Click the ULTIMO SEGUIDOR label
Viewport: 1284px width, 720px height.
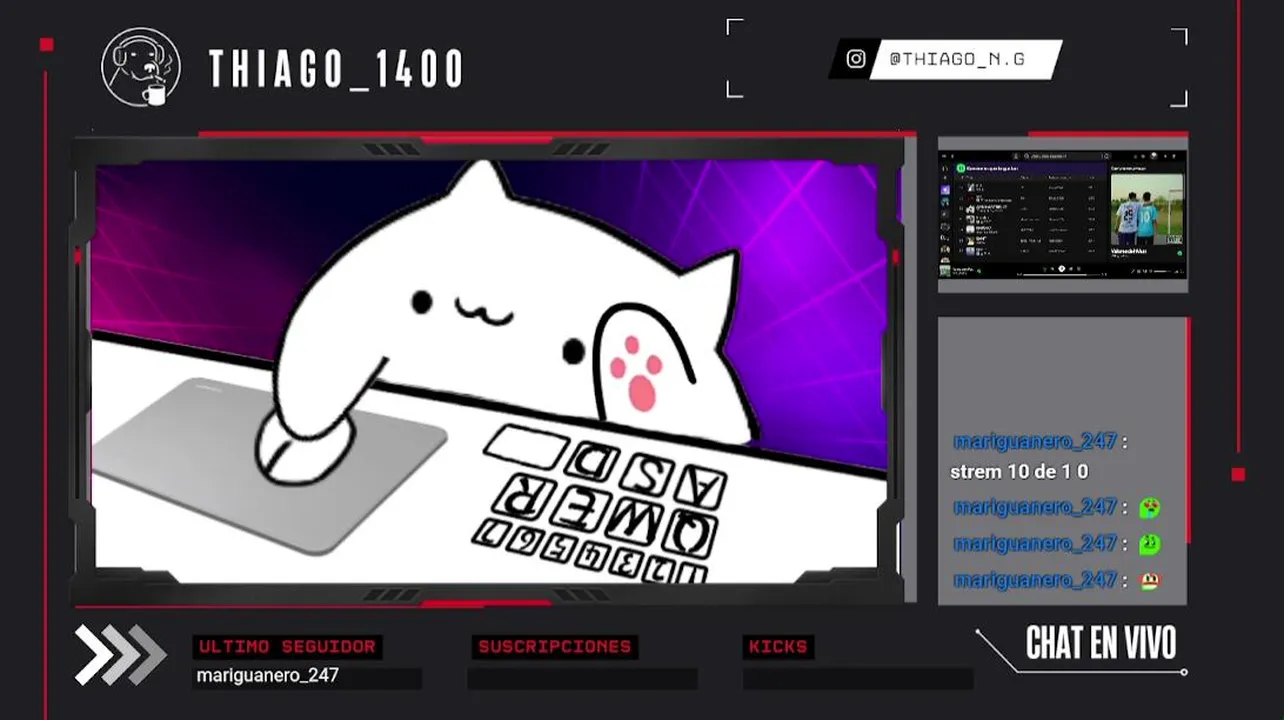(287, 647)
